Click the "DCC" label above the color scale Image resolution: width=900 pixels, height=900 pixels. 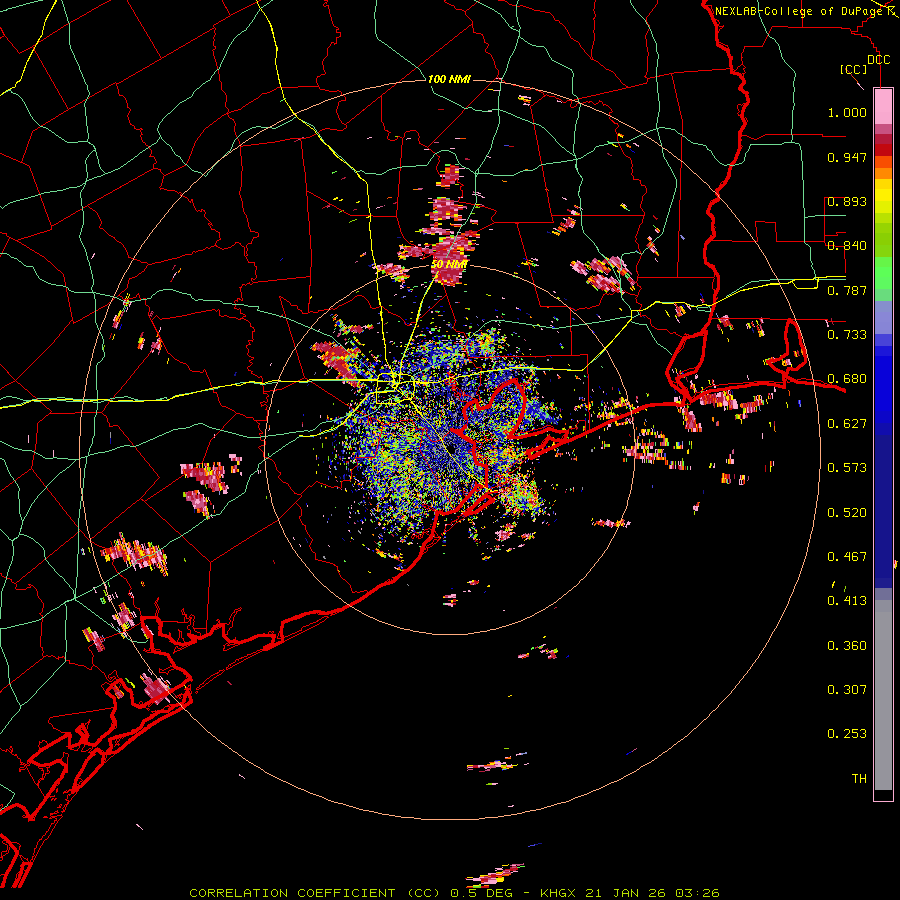pos(878,60)
